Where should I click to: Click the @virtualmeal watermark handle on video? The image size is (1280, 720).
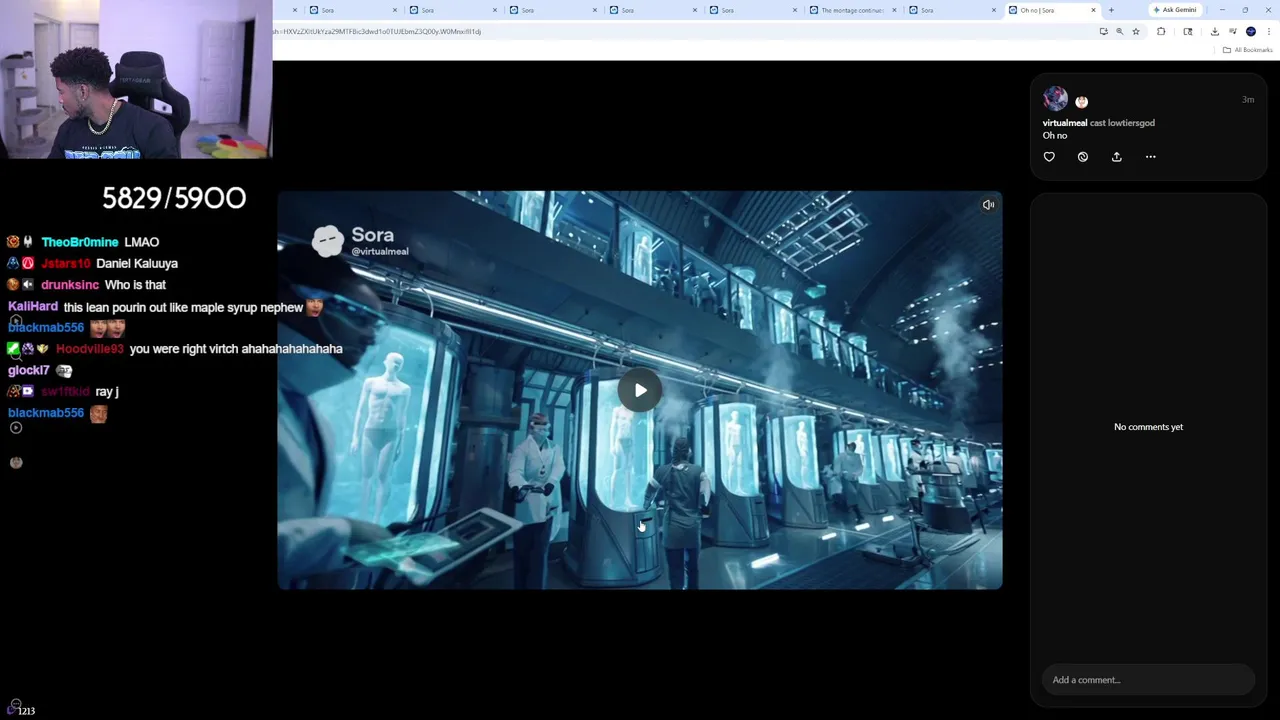point(380,252)
